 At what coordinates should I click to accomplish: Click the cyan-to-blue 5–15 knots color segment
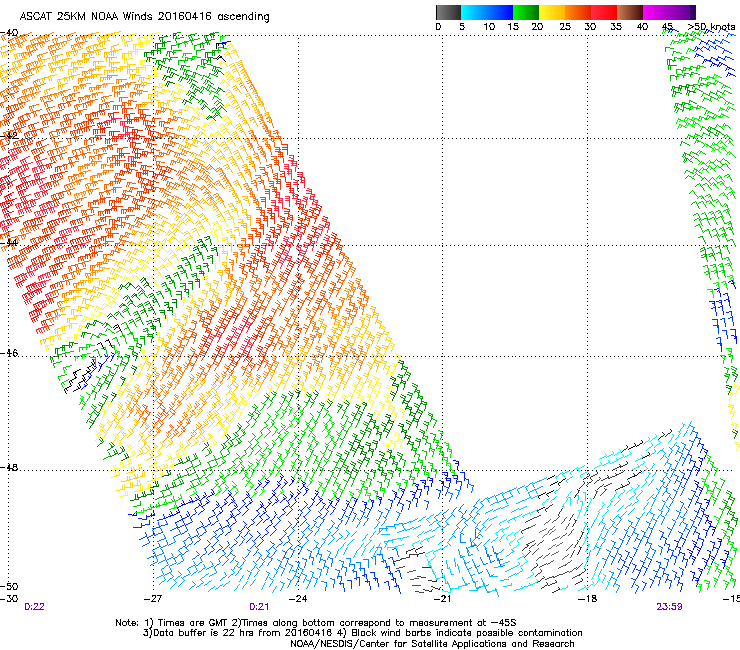(487, 12)
